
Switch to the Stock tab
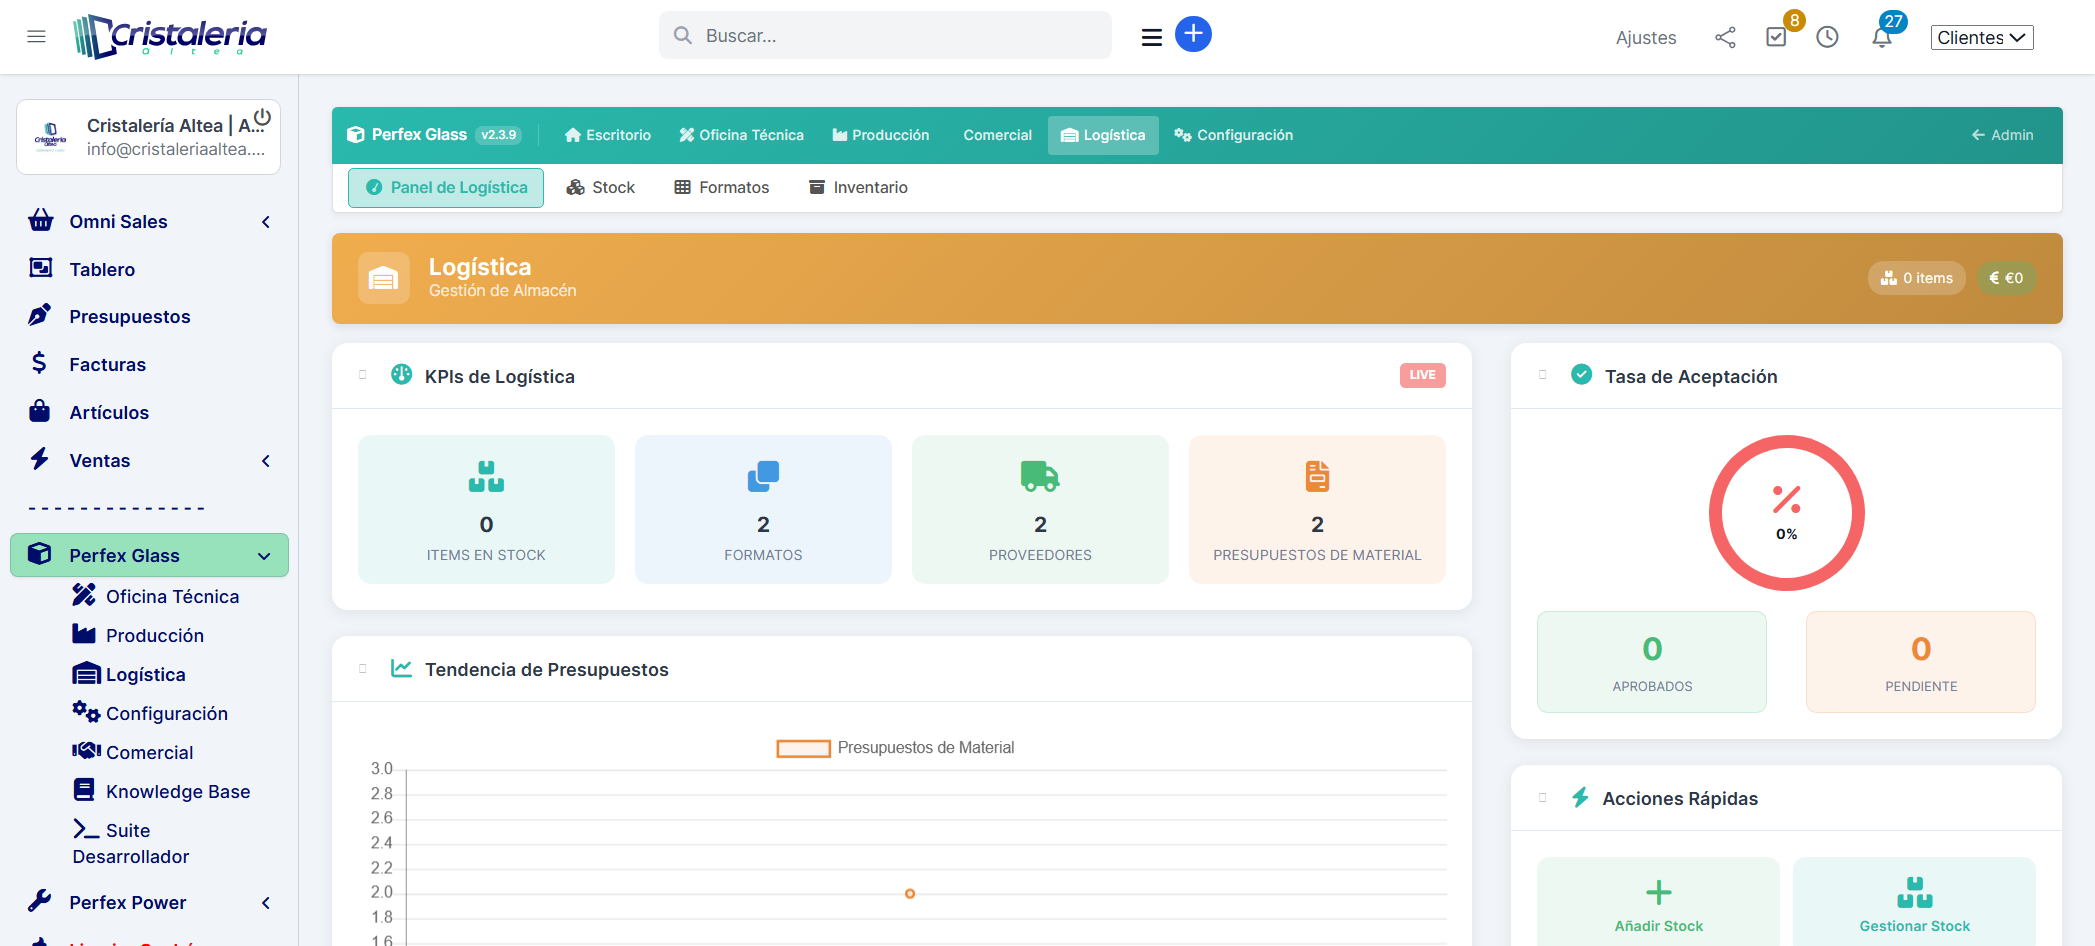pos(601,188)
